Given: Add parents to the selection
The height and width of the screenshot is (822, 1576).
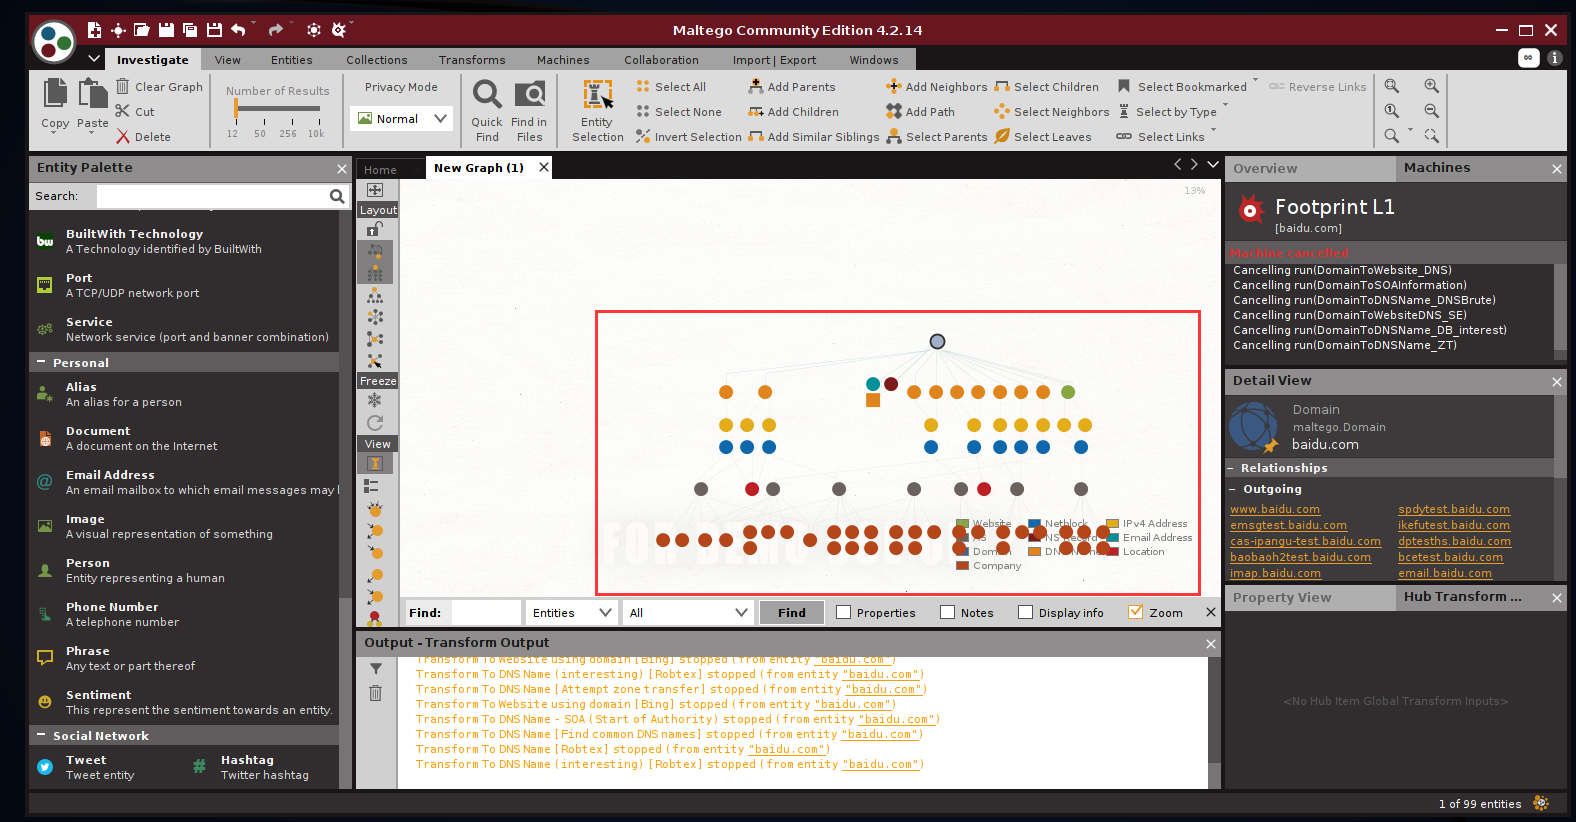Looking at the screenshot, I should pyautogui.click(x=792, y=87).
